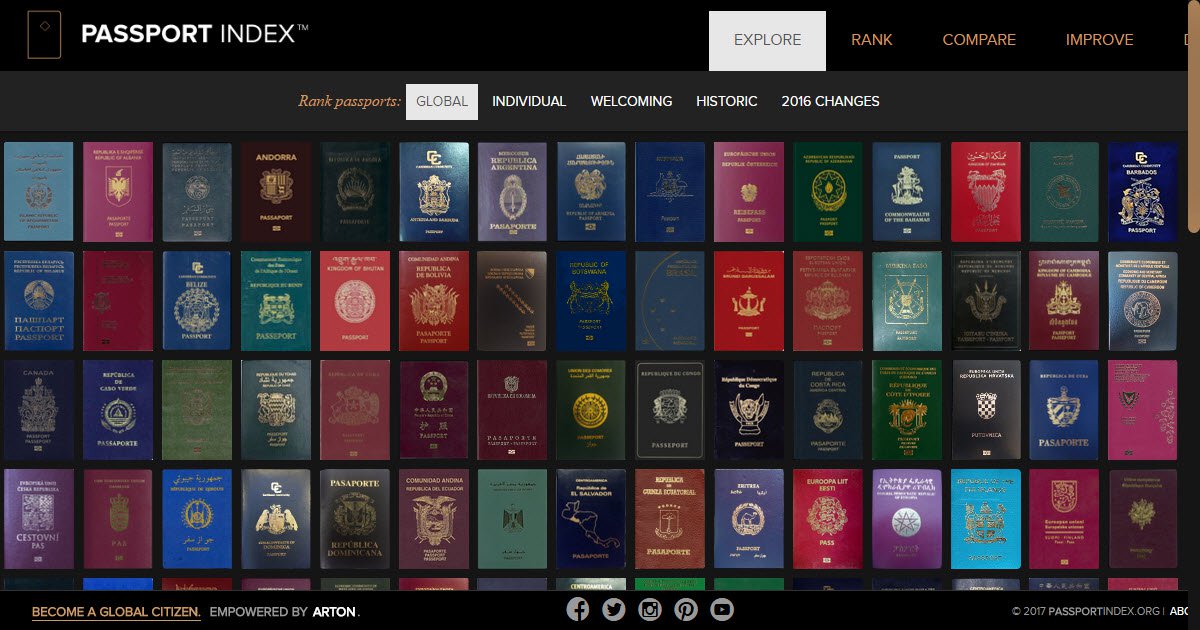1200x630 pixels.
Task: Select the Burkina Faso passport
Action: (907, 301)
